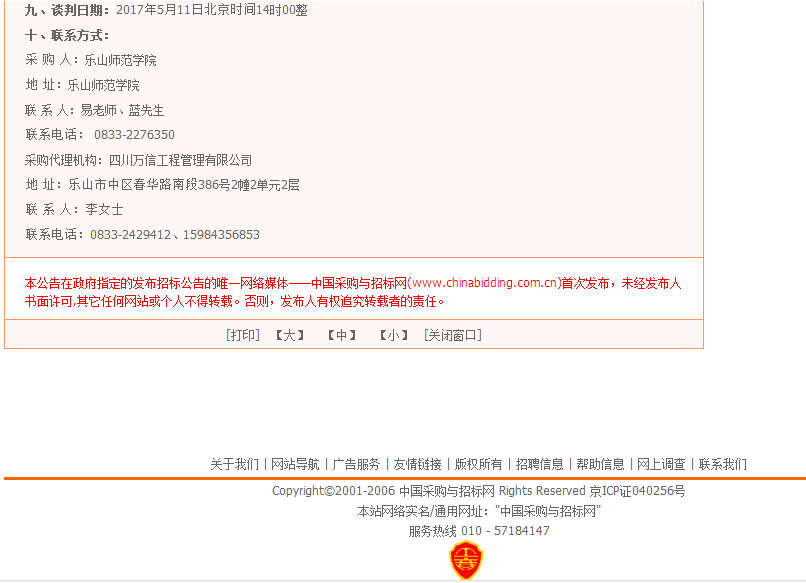
Task: Click the phone numbers 0833-2429412、15984356853
Action: click(x=175, y=234)
